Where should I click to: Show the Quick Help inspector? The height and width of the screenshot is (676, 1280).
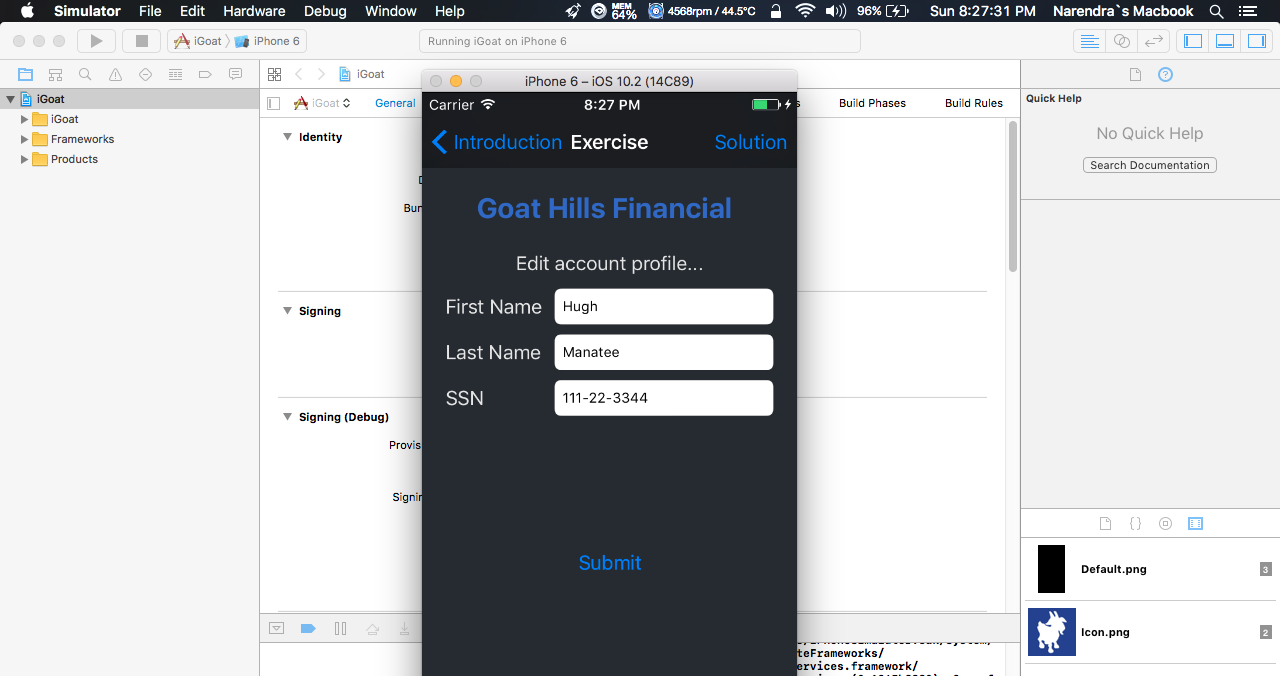1165,74
